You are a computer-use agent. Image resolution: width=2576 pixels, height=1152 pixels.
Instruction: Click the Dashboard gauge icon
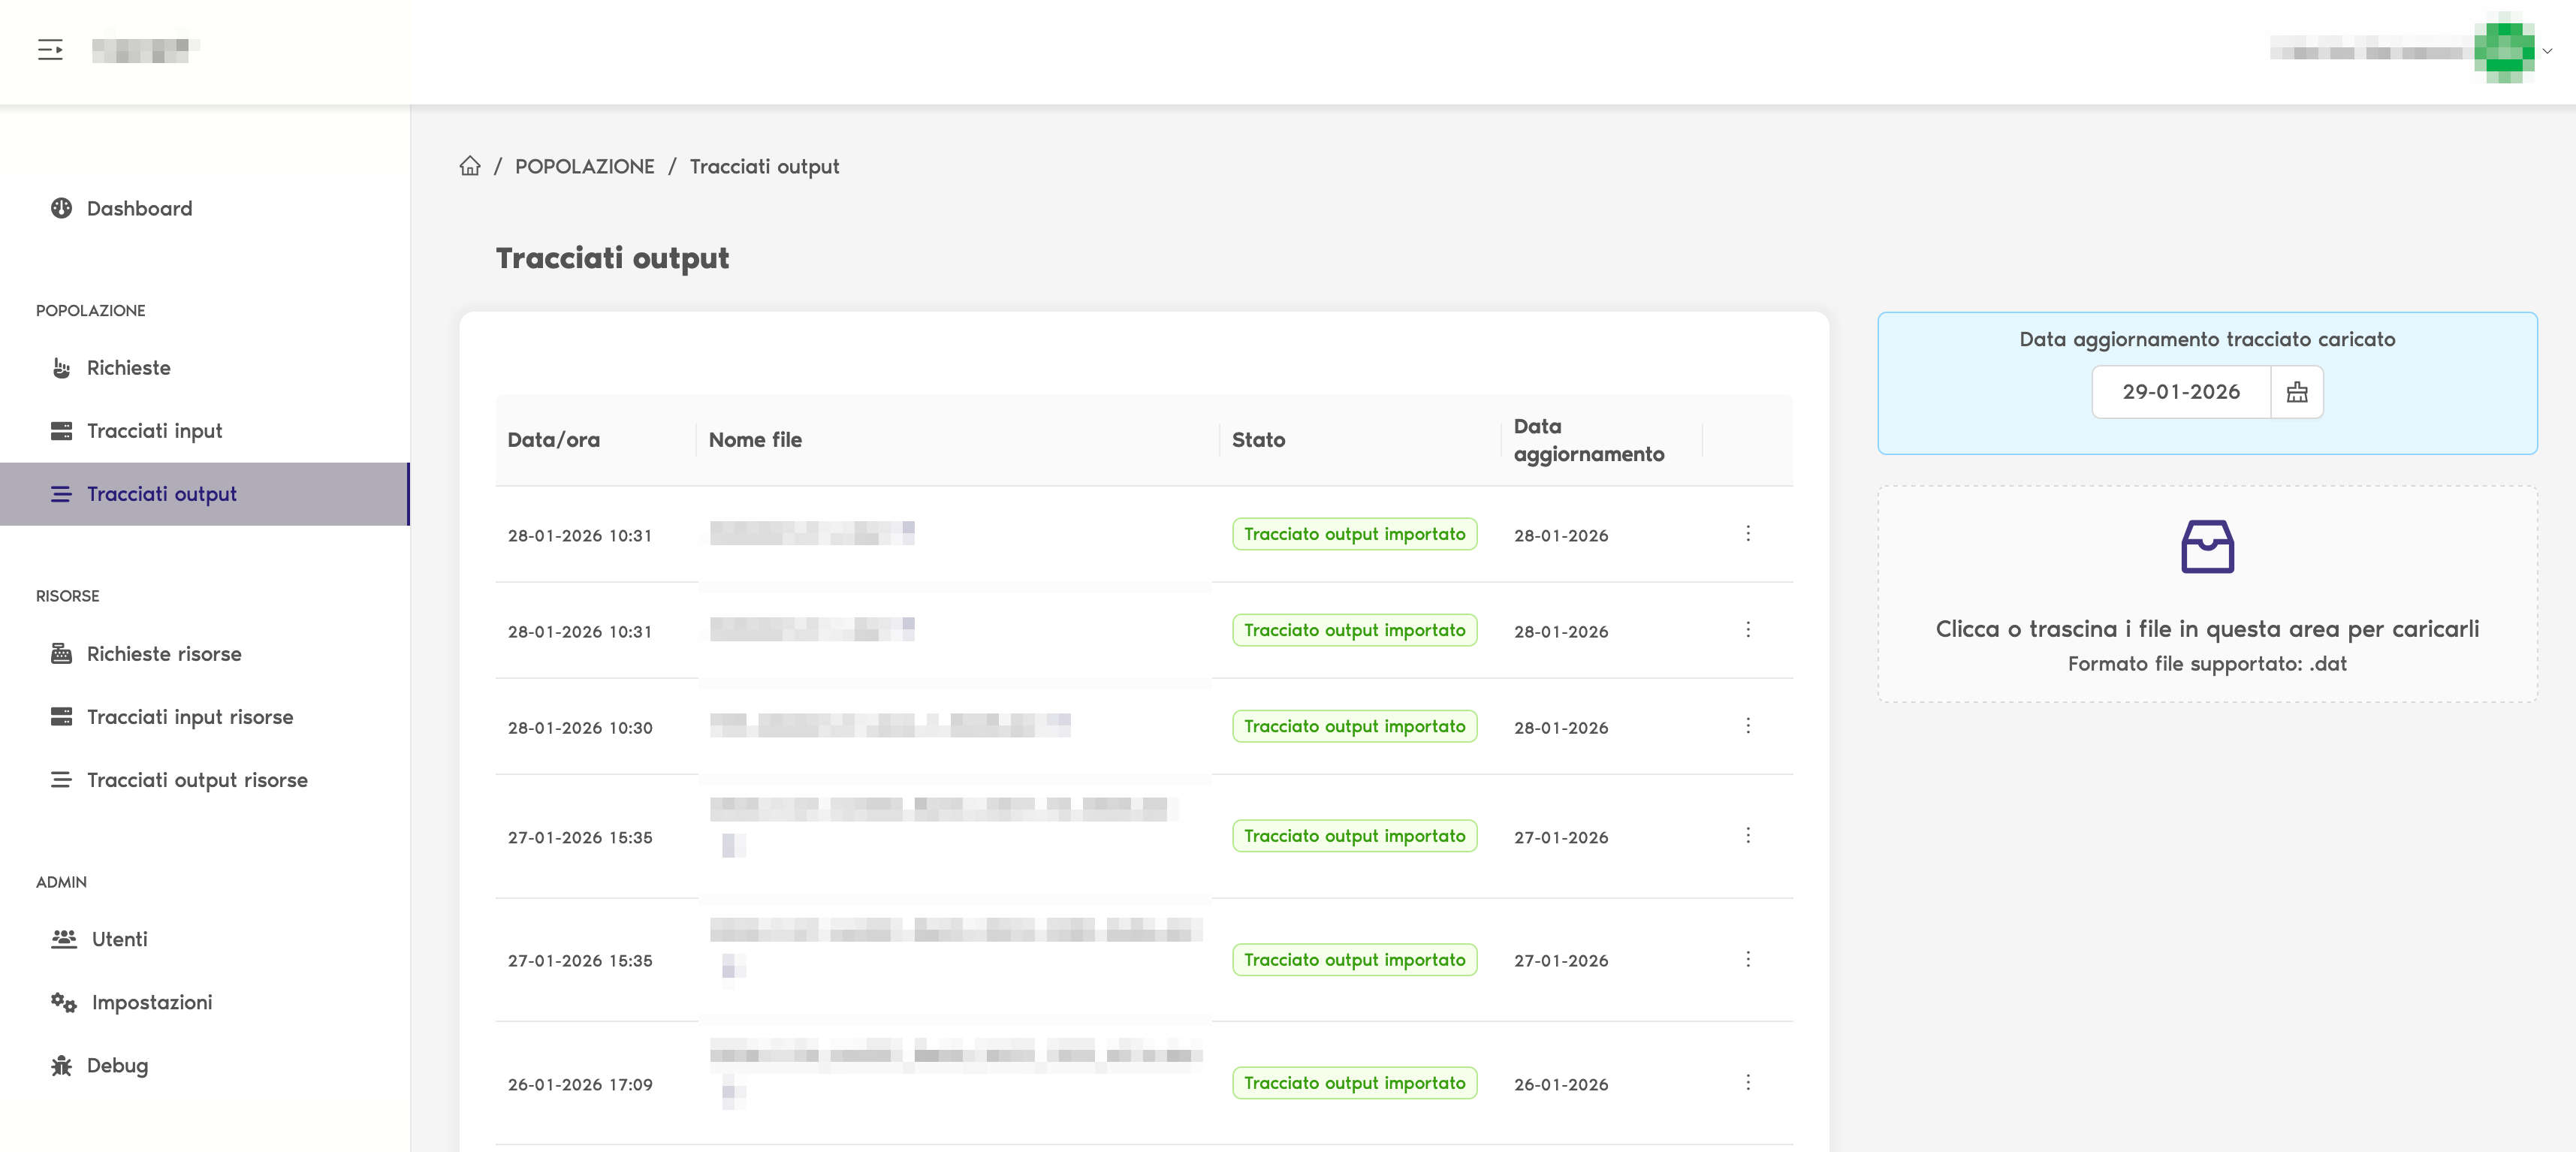pyautogui.click(x=62, y=208)
